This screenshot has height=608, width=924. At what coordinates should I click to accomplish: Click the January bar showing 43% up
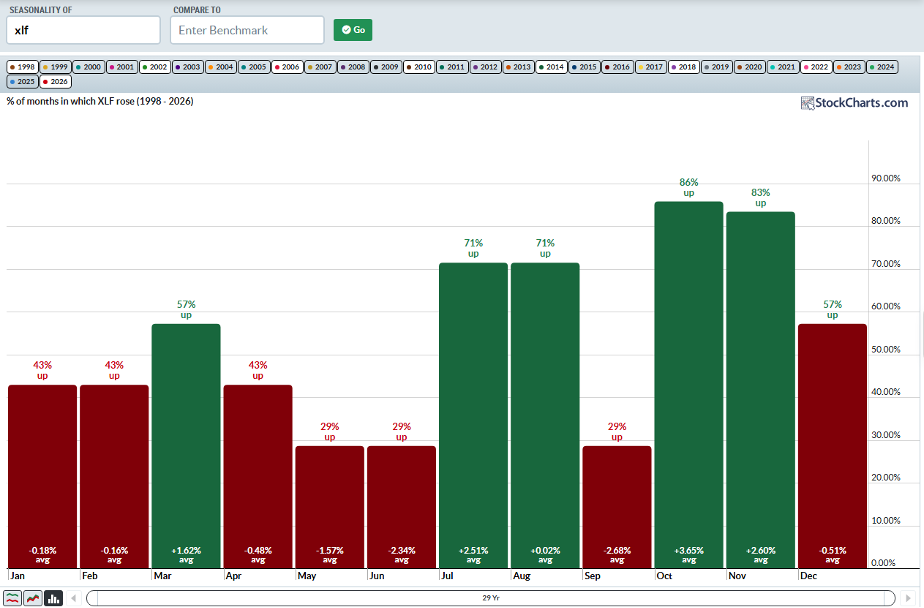tap(42, 477)
